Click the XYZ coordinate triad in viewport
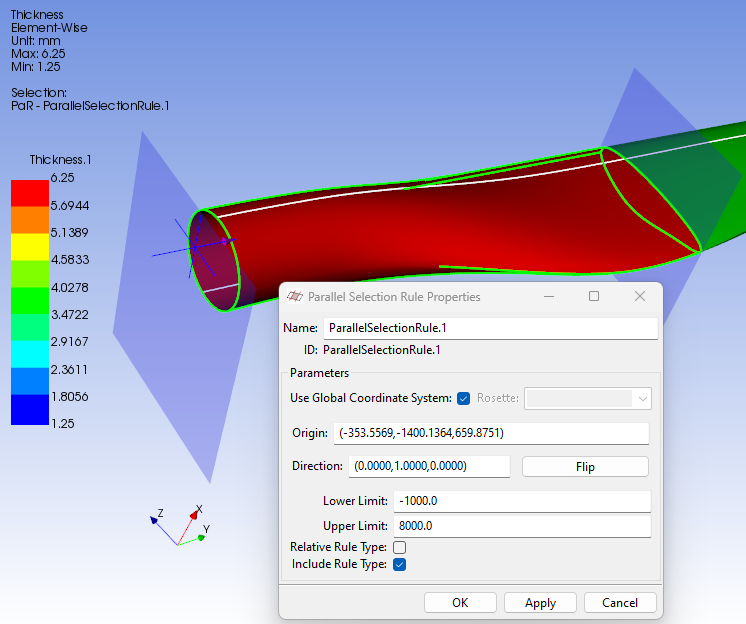The width and height of the screenshot is (746, 624). click(183, 526)
